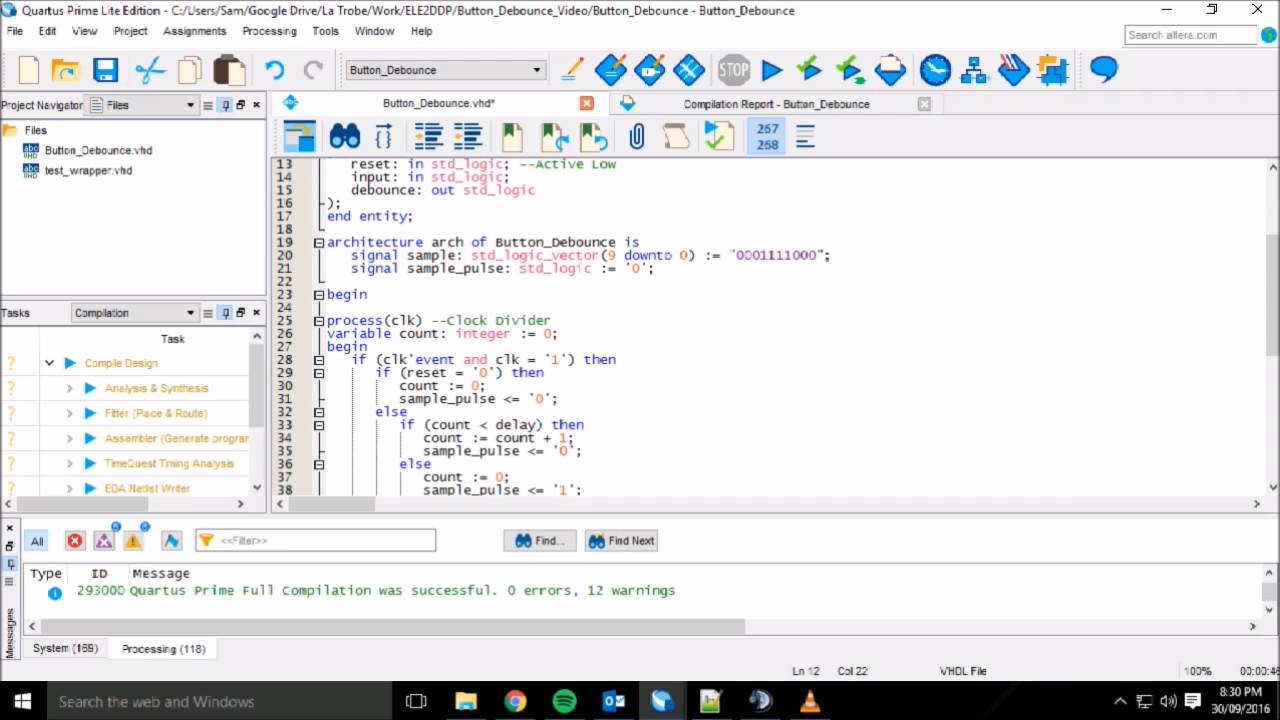The width and height of the screenshot is (1280, 720).
Task: Click the Paste clipboard icon
Action: [x=229, y=70]
